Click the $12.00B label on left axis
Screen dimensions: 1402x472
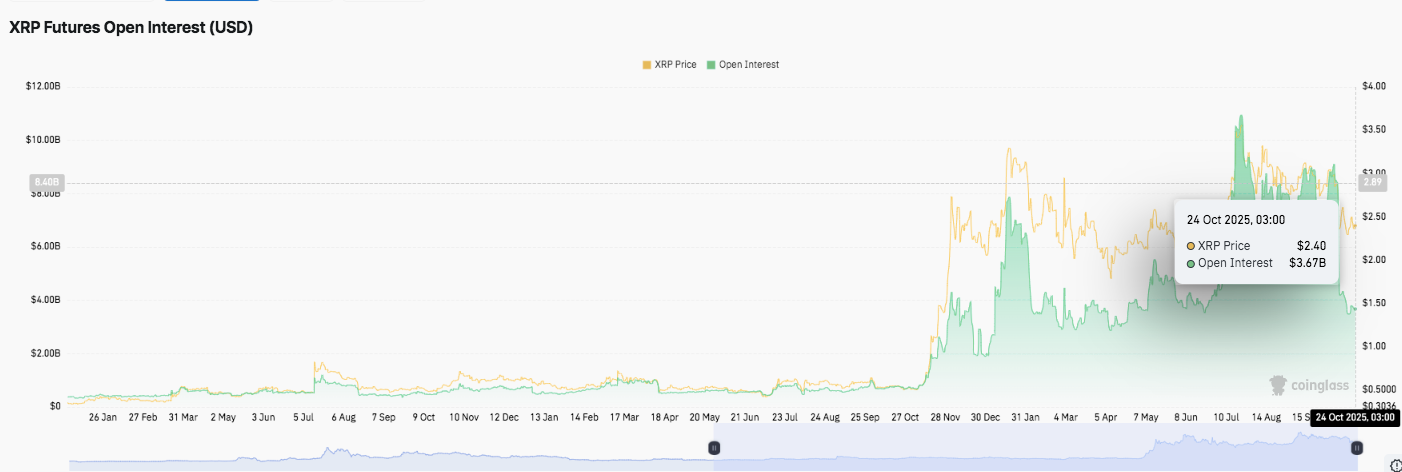pos(44,86)
